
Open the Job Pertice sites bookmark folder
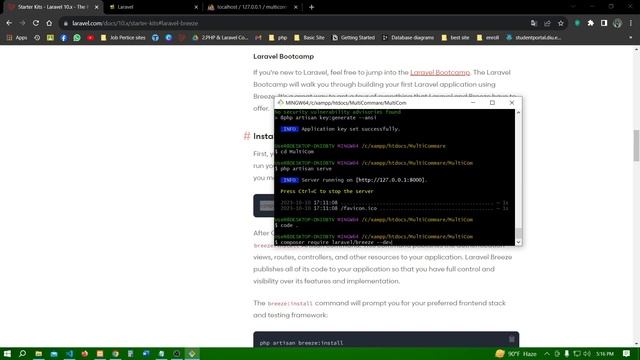(123, 38)
